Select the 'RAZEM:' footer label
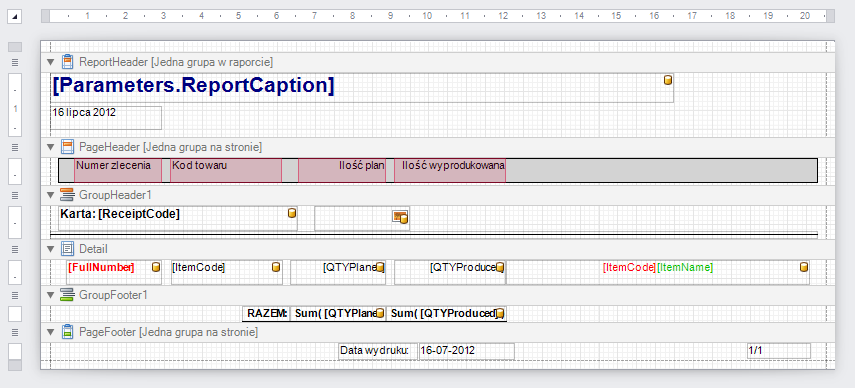 point(266,314)
